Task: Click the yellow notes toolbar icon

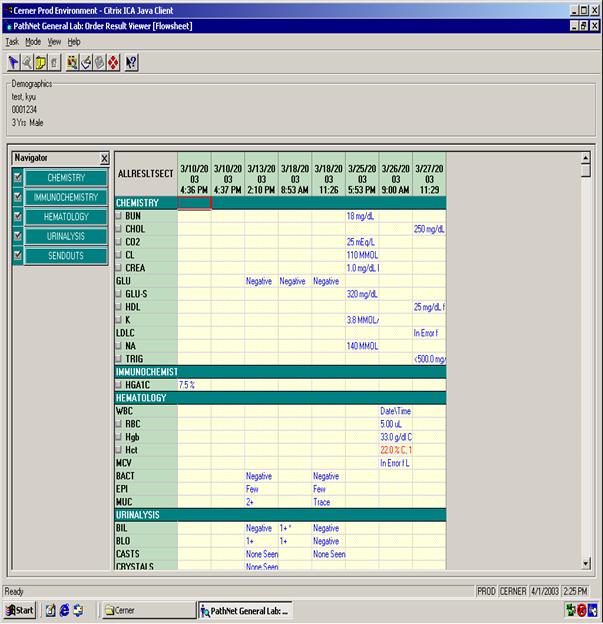Action: 41,62
